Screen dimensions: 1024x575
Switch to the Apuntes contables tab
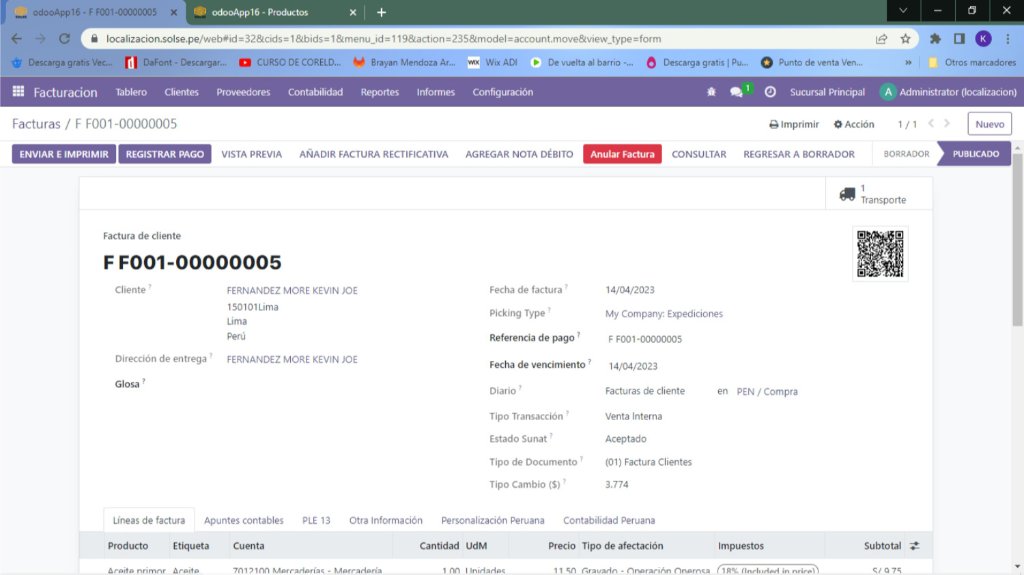pyautogui.click(x=243, y=521)
